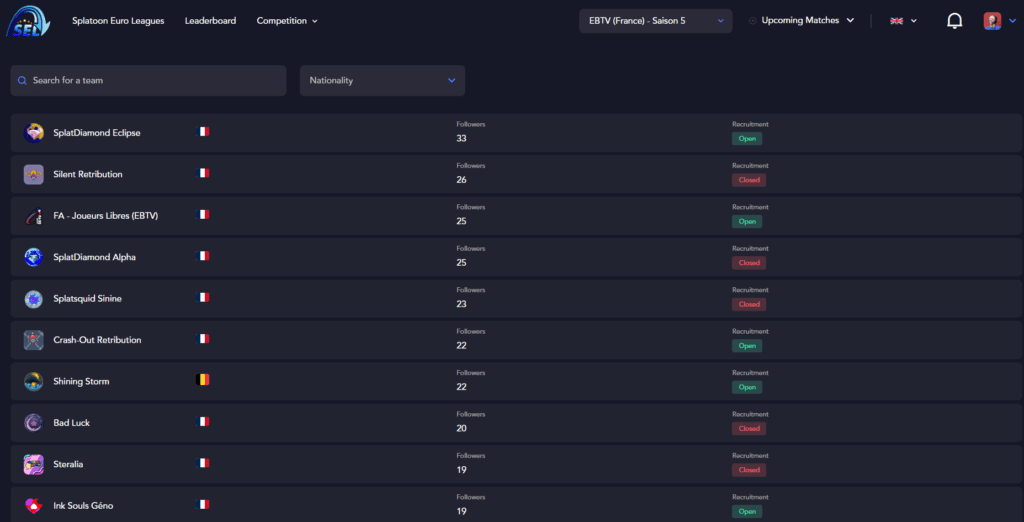Click Open badge for Ink Souls Géno
This screenshot has width=1024, height=522.
pyautogui.click(x=746, y=512)
